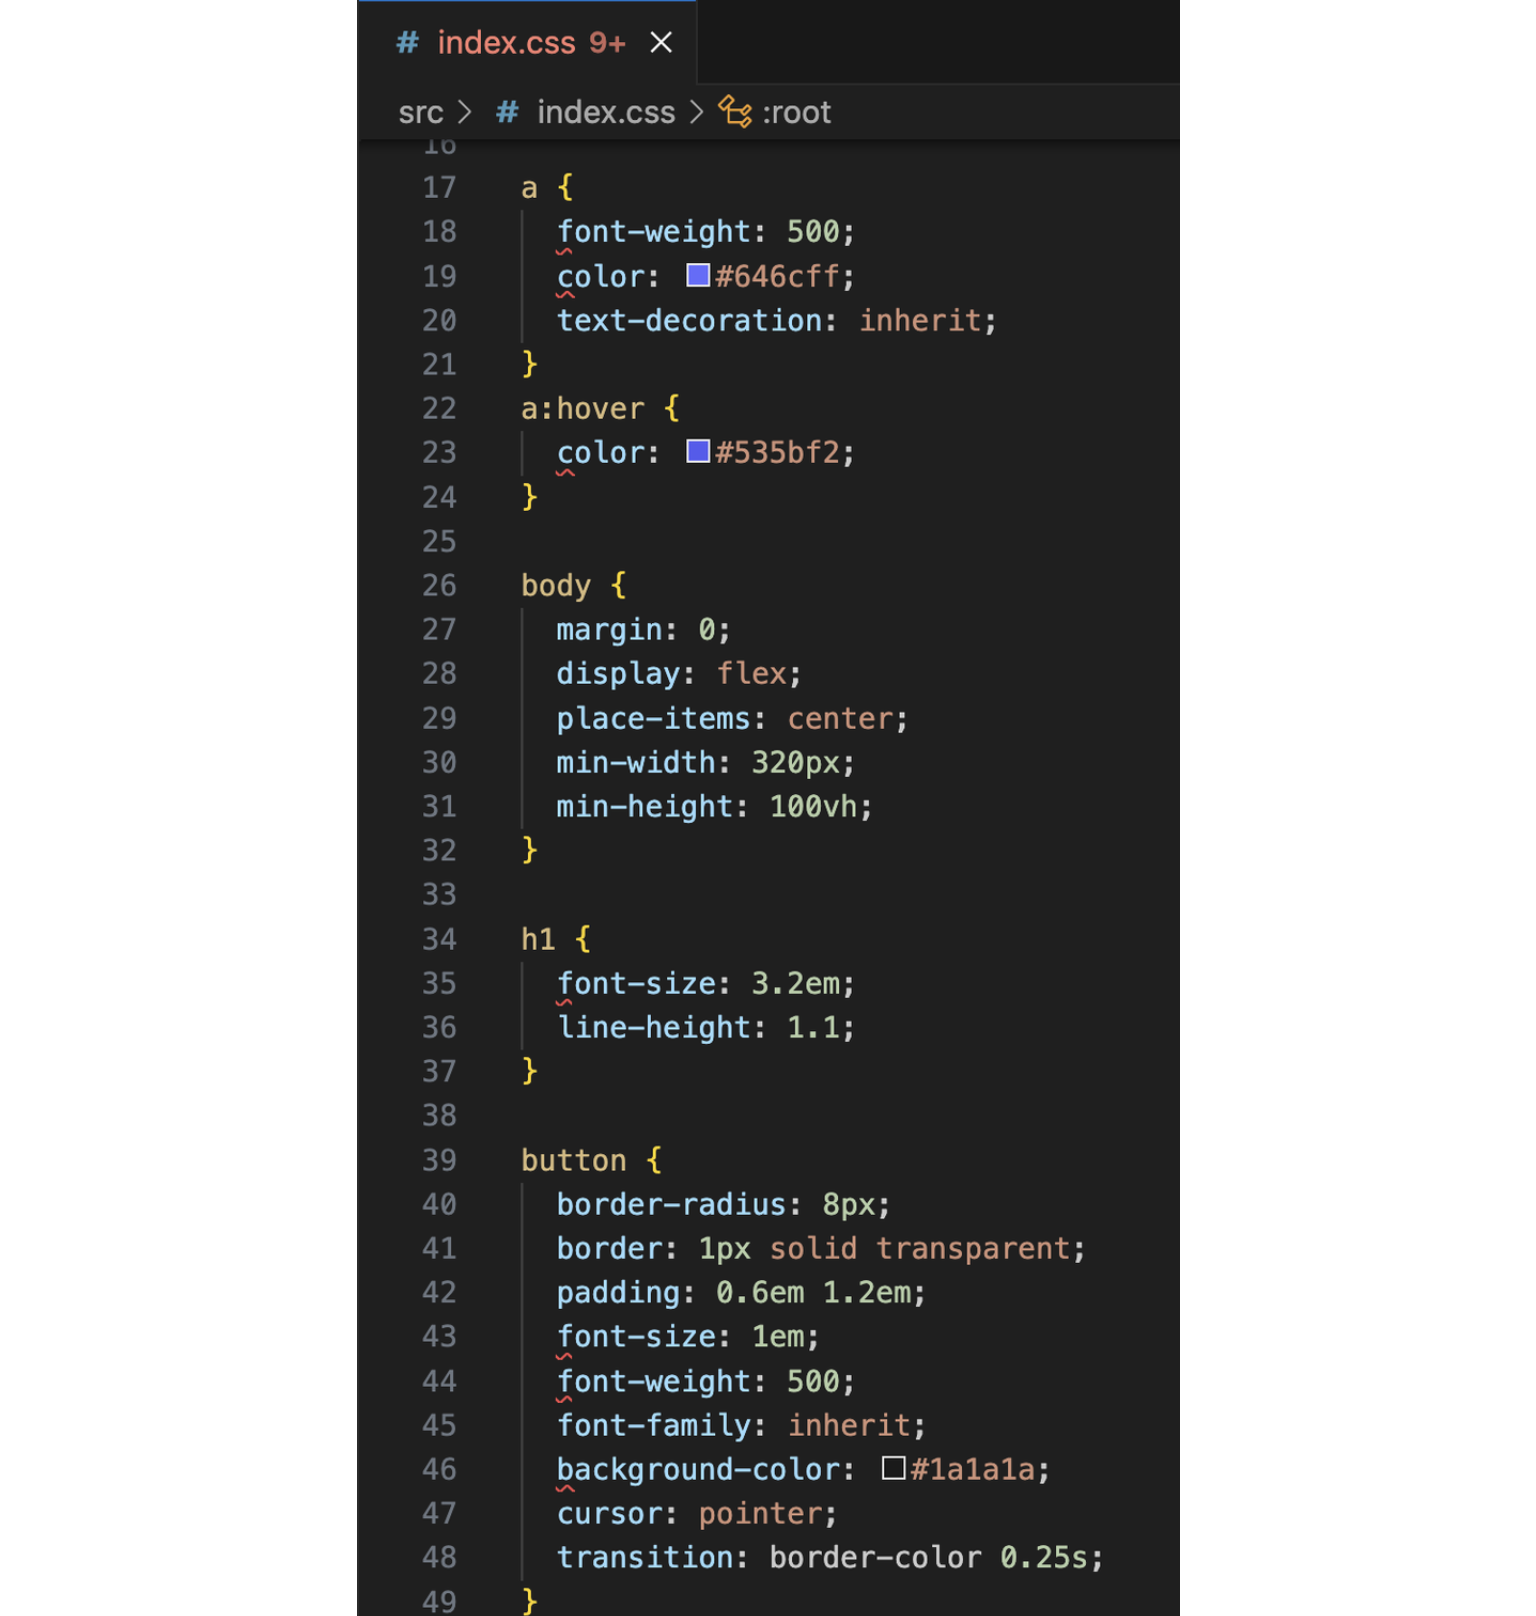Click the :root symbol icon in breadcrumb

tap(735, 112)
